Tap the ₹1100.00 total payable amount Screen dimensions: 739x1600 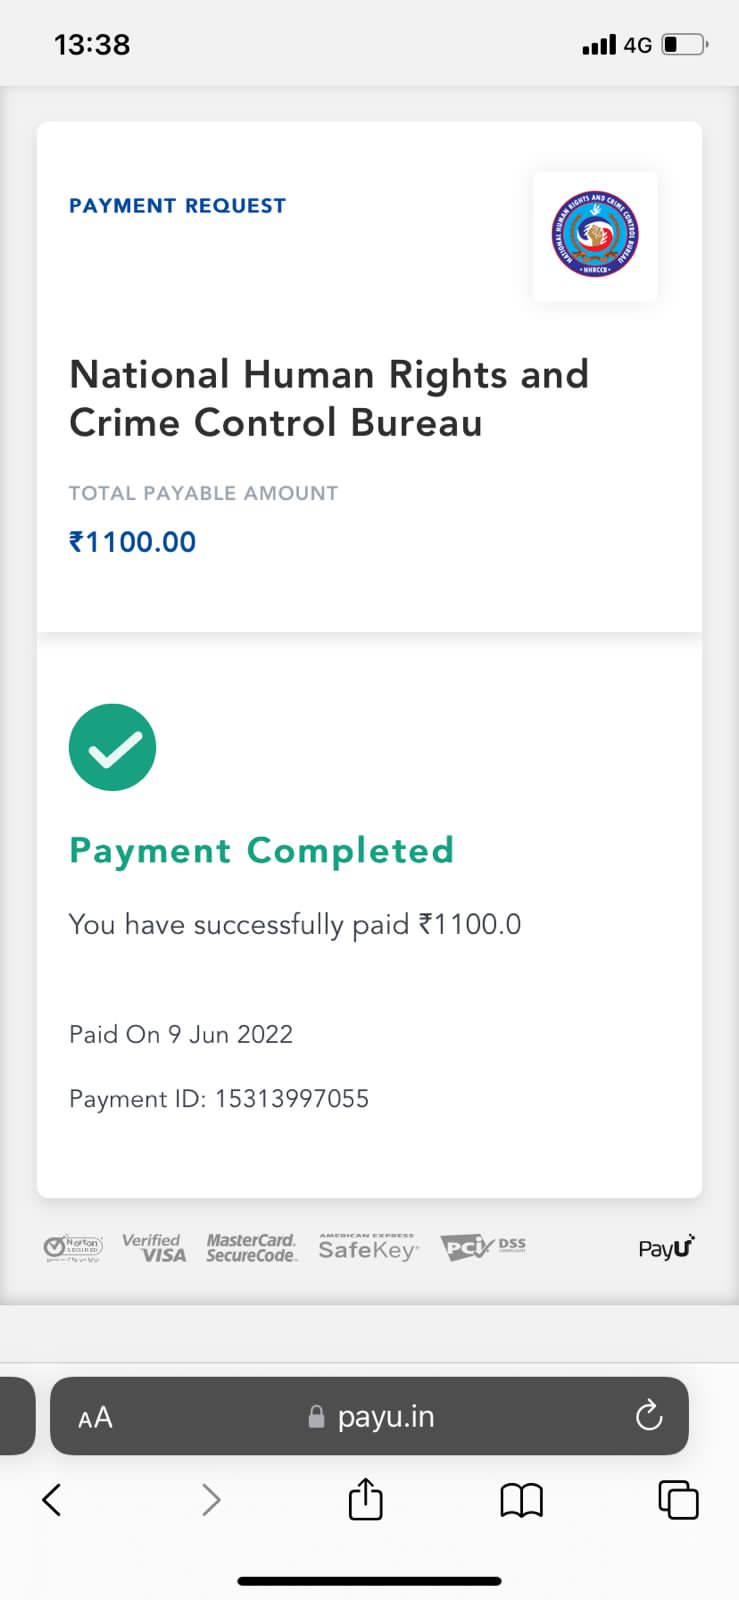[132, 542]
